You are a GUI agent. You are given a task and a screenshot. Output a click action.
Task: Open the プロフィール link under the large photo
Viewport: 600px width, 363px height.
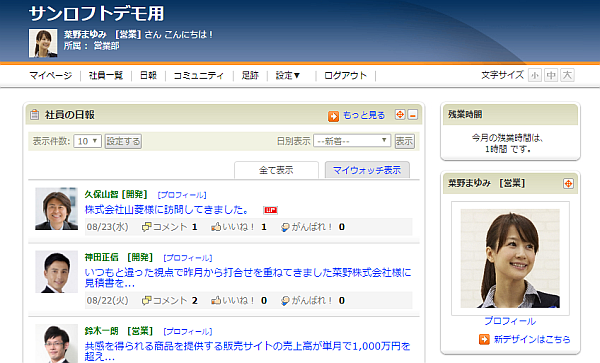click(x=510, y=321)
